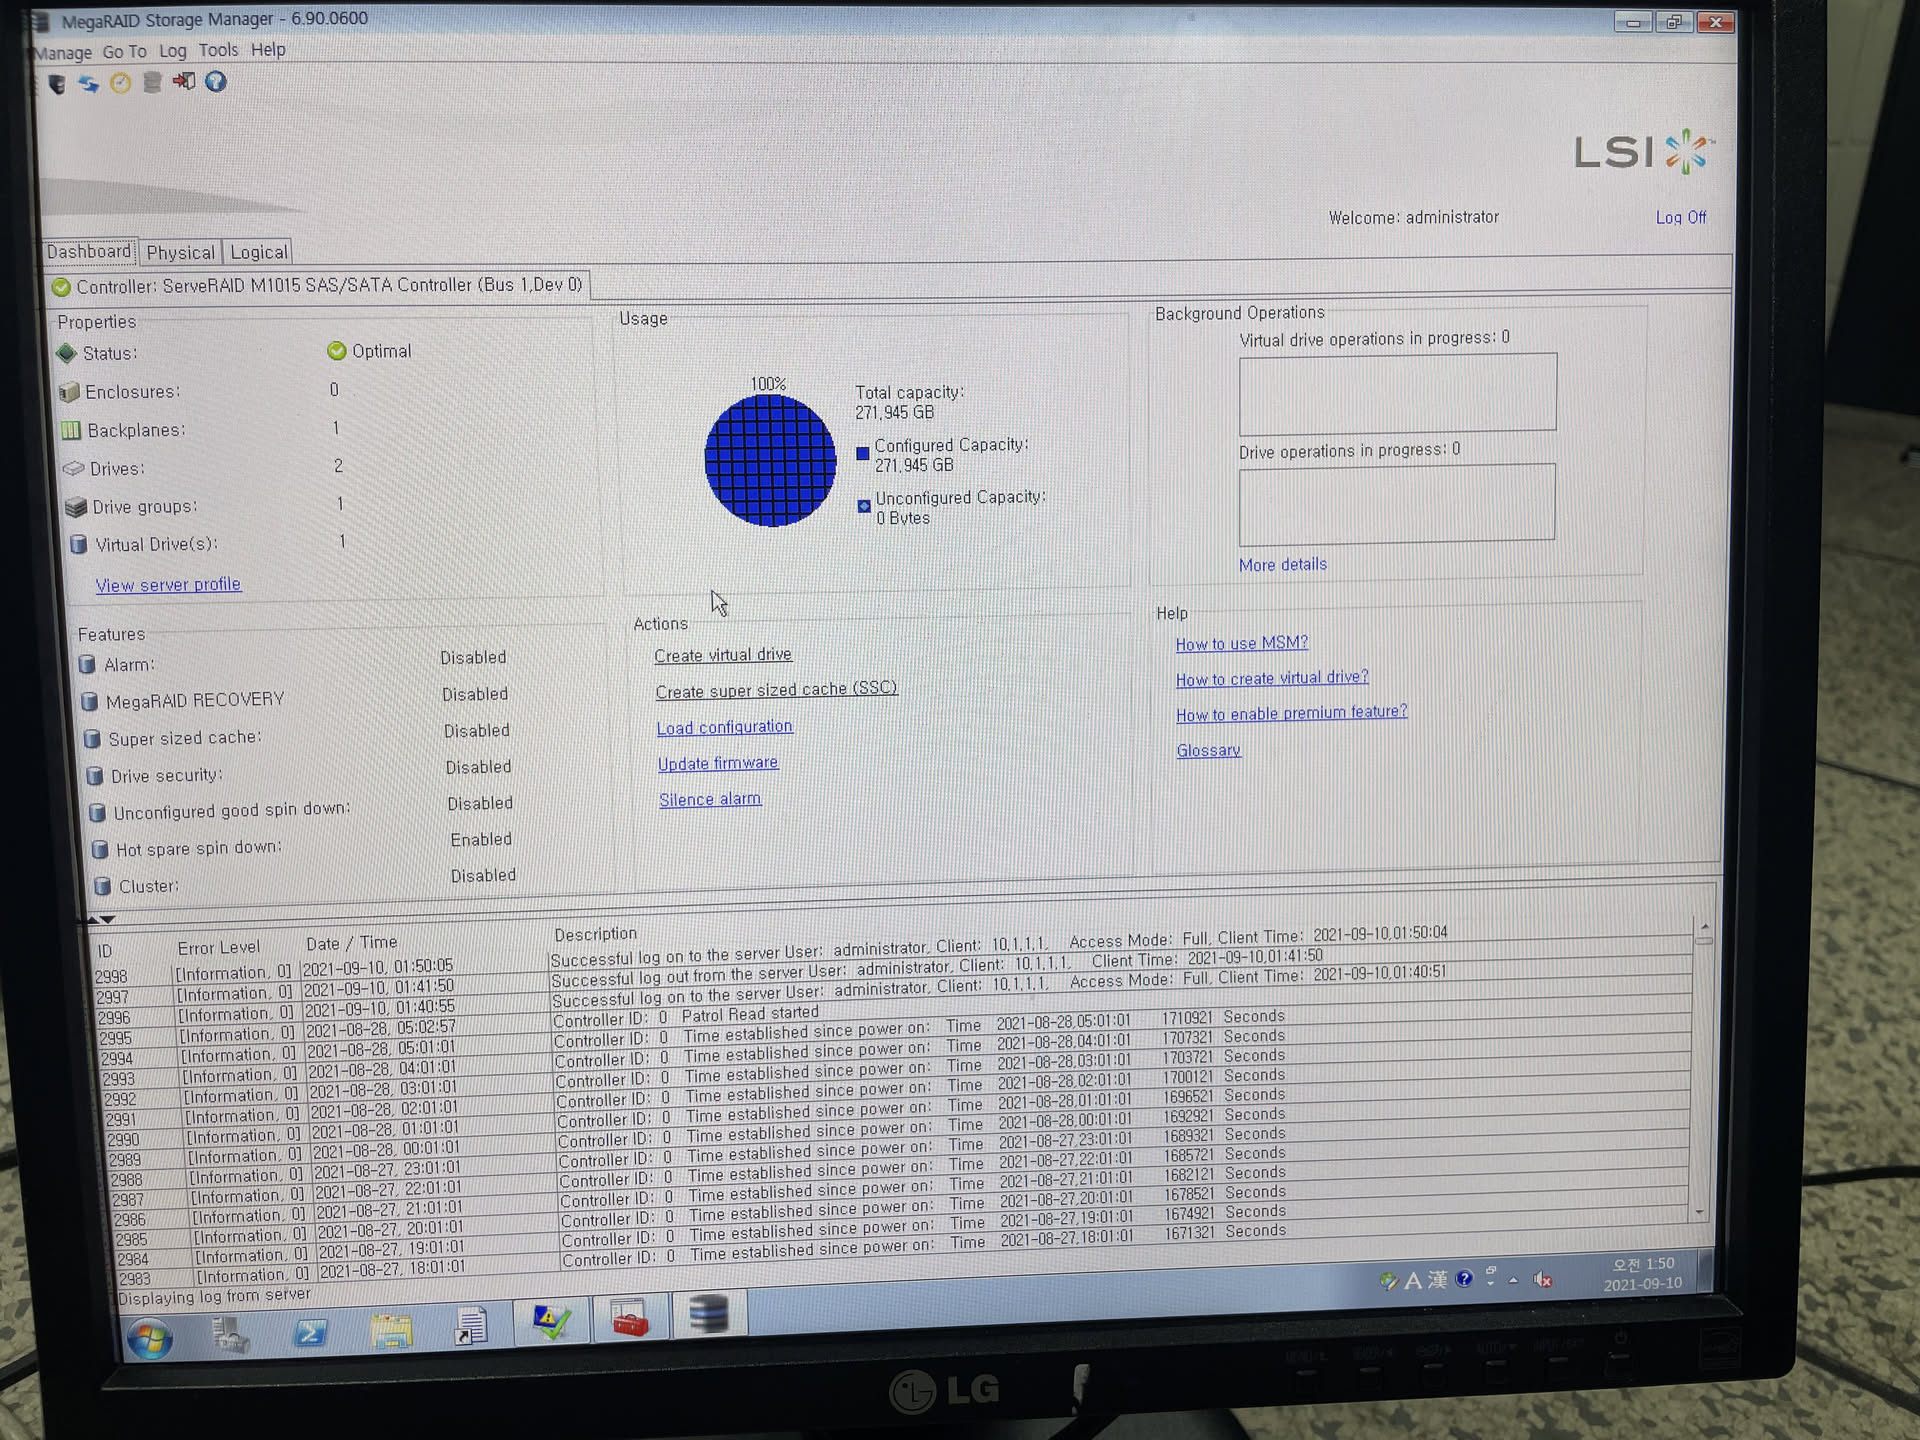The width and height of the screenshot is (1920, 1440).
Task: Click the server shield toolbar icon
Action: [57, 84]
